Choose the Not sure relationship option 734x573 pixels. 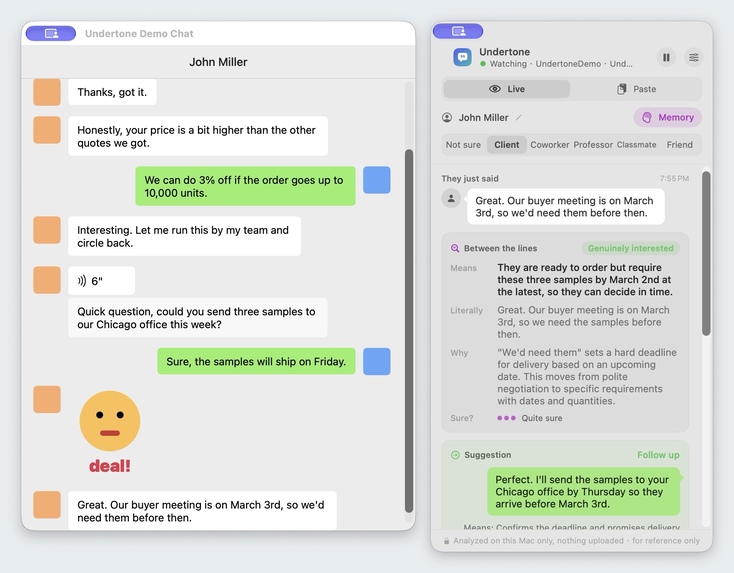coord(463,145)
